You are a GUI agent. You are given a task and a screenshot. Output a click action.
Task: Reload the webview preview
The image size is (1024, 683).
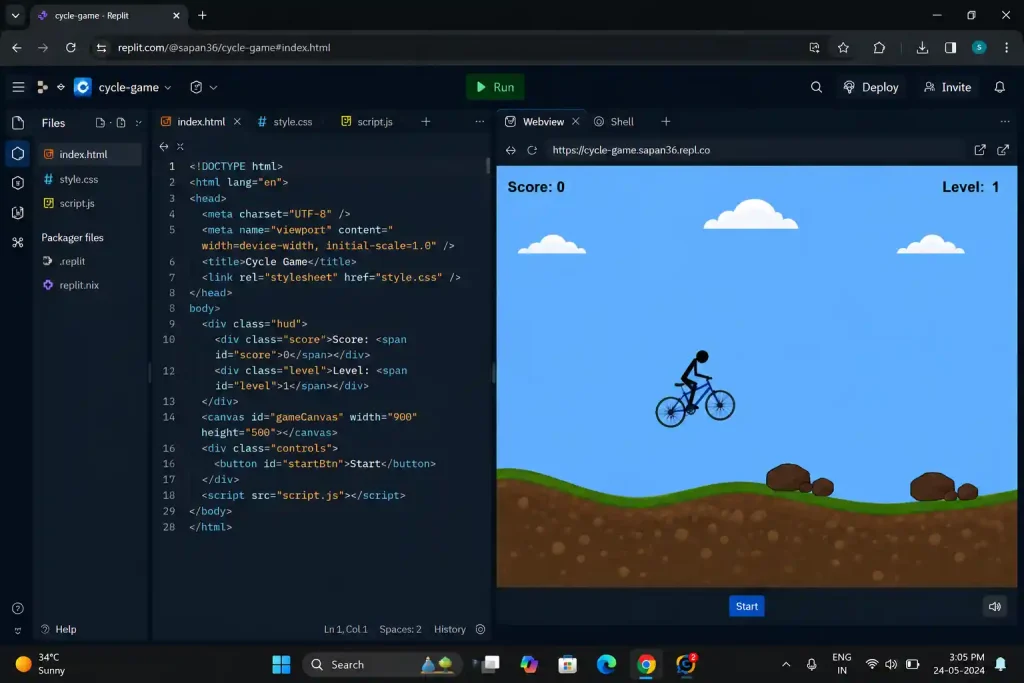pyautogui.click(x=532, y=150)
